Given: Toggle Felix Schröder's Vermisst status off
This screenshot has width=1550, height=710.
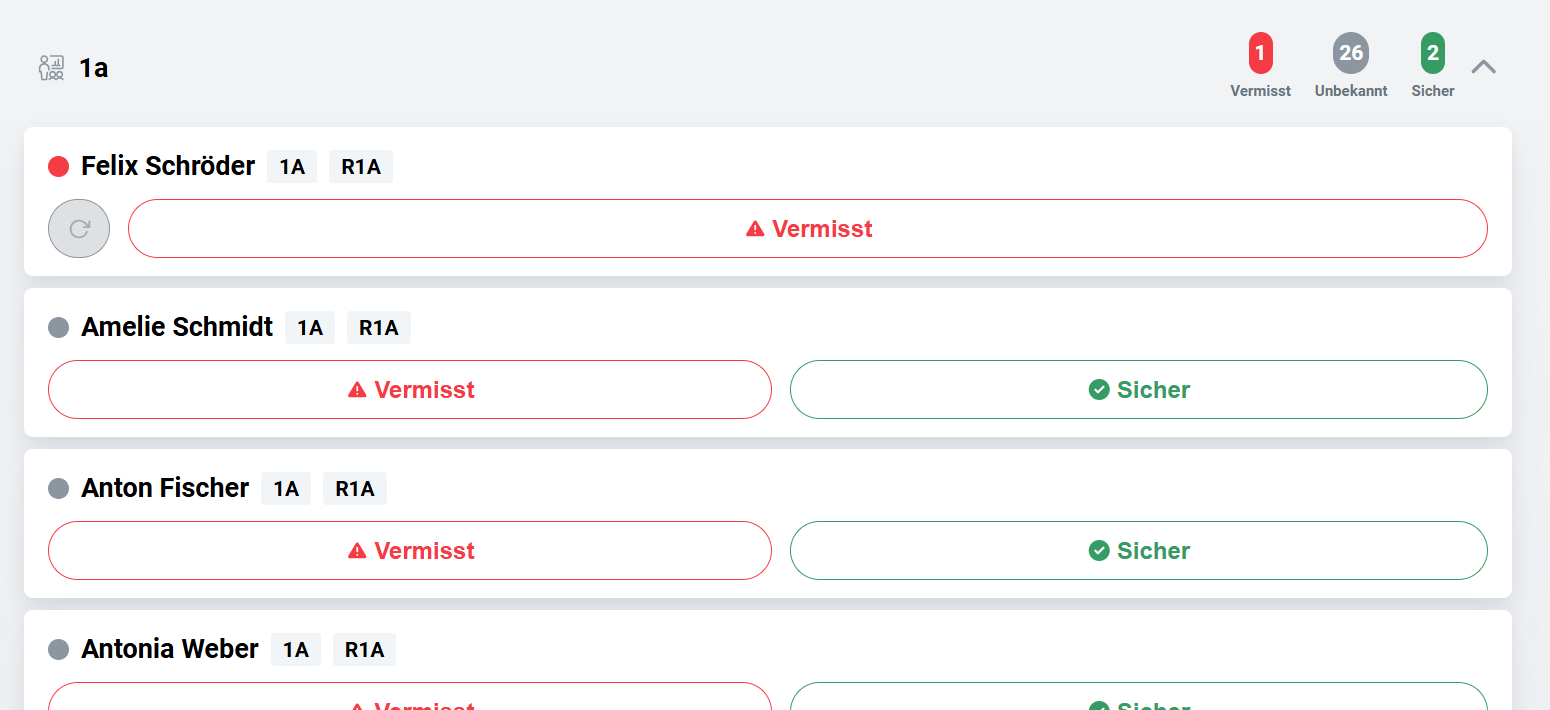Looking at the screenshot, I should point(808,229).
